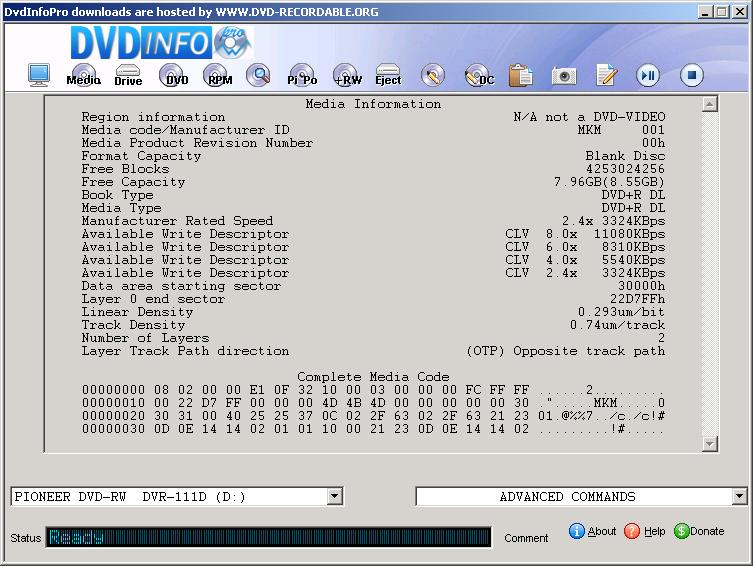Click the scrollbar down arrow
753x566 pixels.
click(710, 444)
